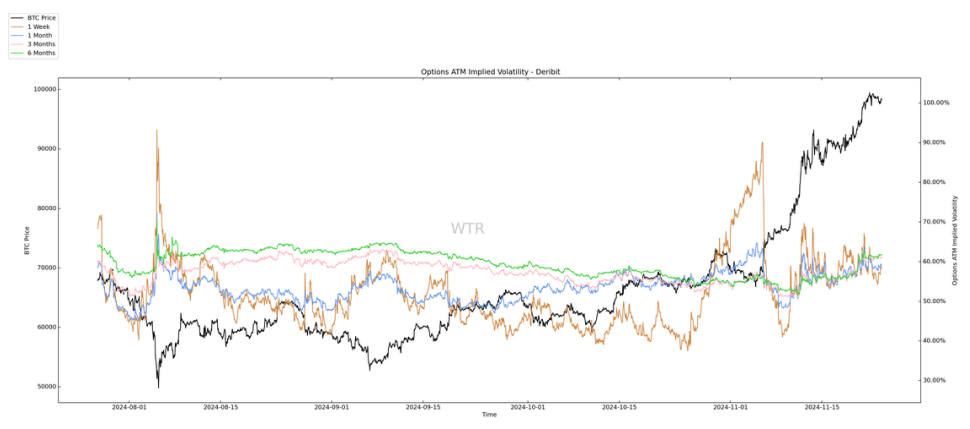
Task: Click the WTR watermark in the chart
Action: (467, 228)
